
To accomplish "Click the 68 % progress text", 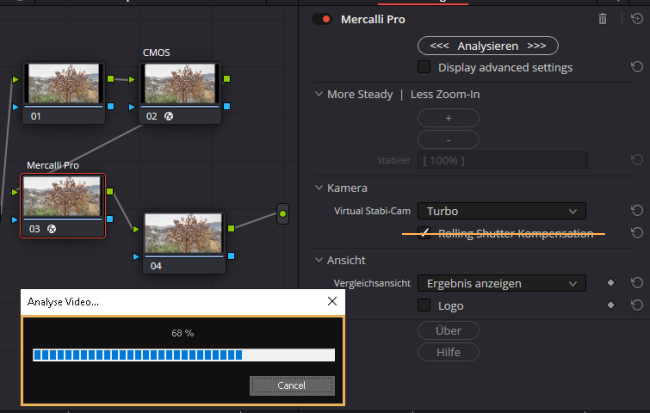I will 182,333.
